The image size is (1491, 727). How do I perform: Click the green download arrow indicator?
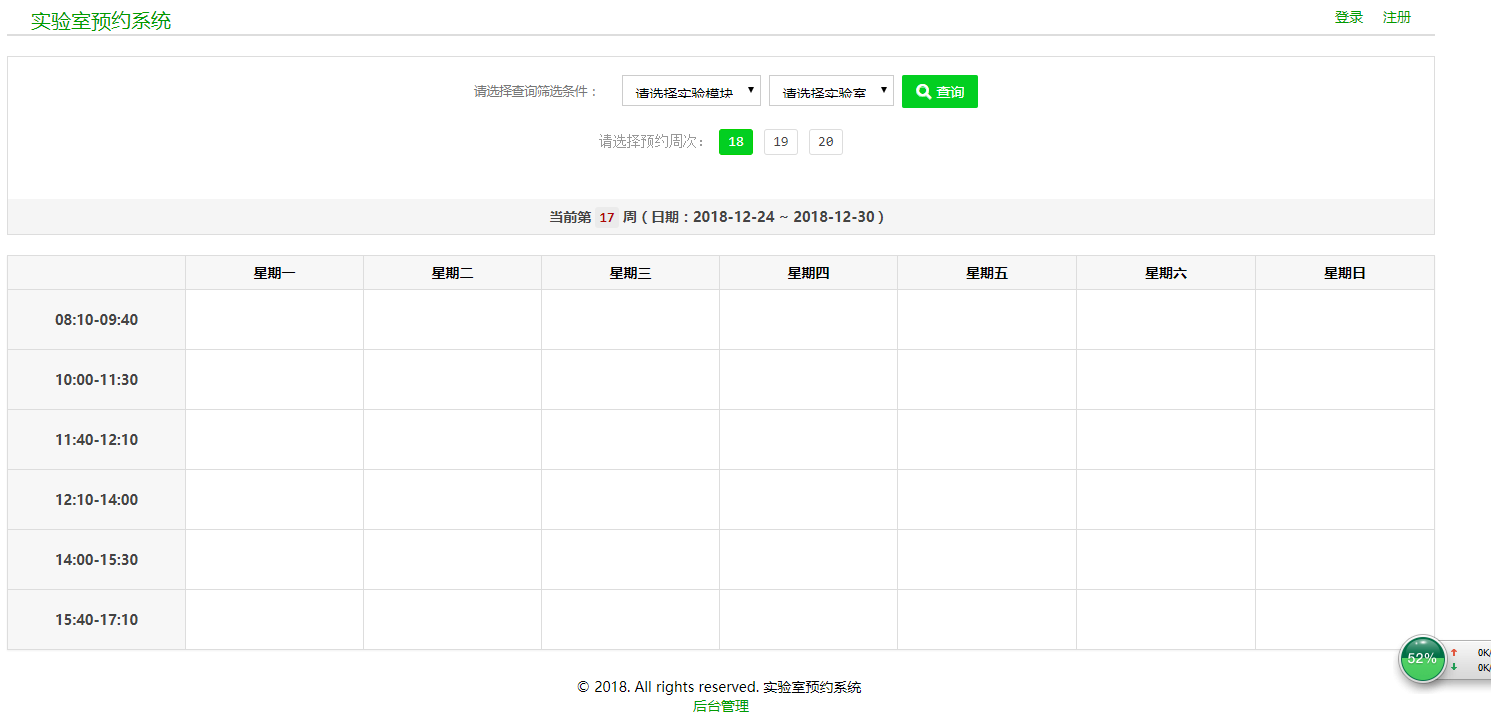pos(1454,667)
